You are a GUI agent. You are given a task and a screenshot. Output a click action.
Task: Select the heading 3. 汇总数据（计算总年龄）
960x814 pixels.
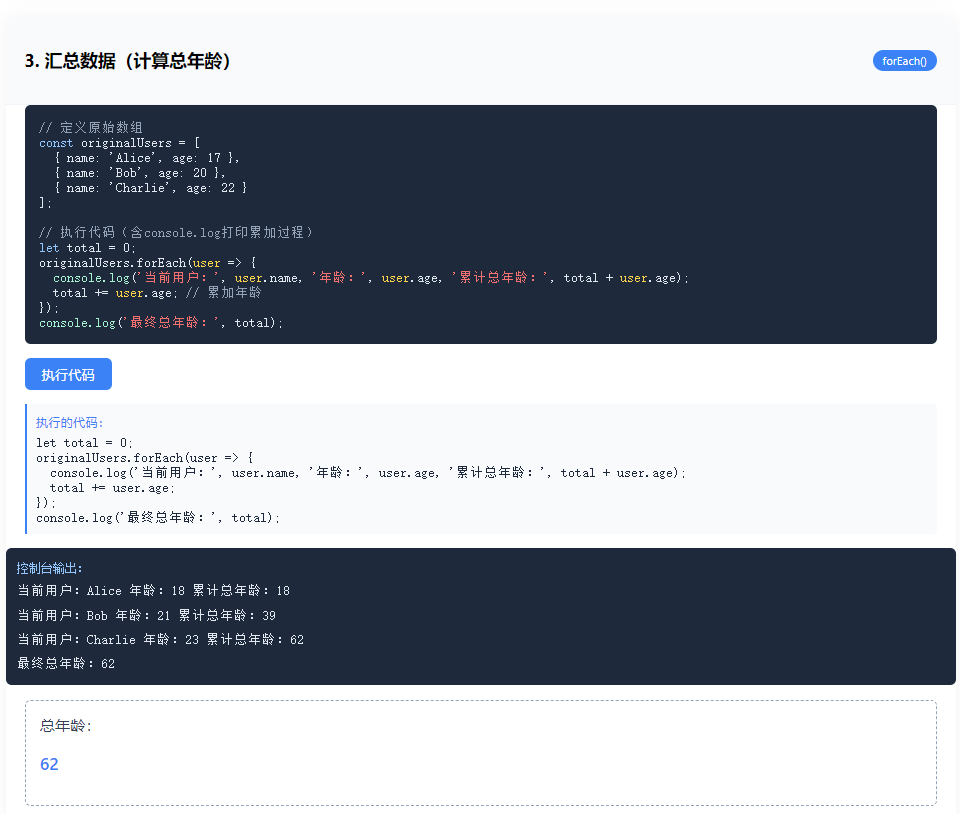tap(128, 61)
